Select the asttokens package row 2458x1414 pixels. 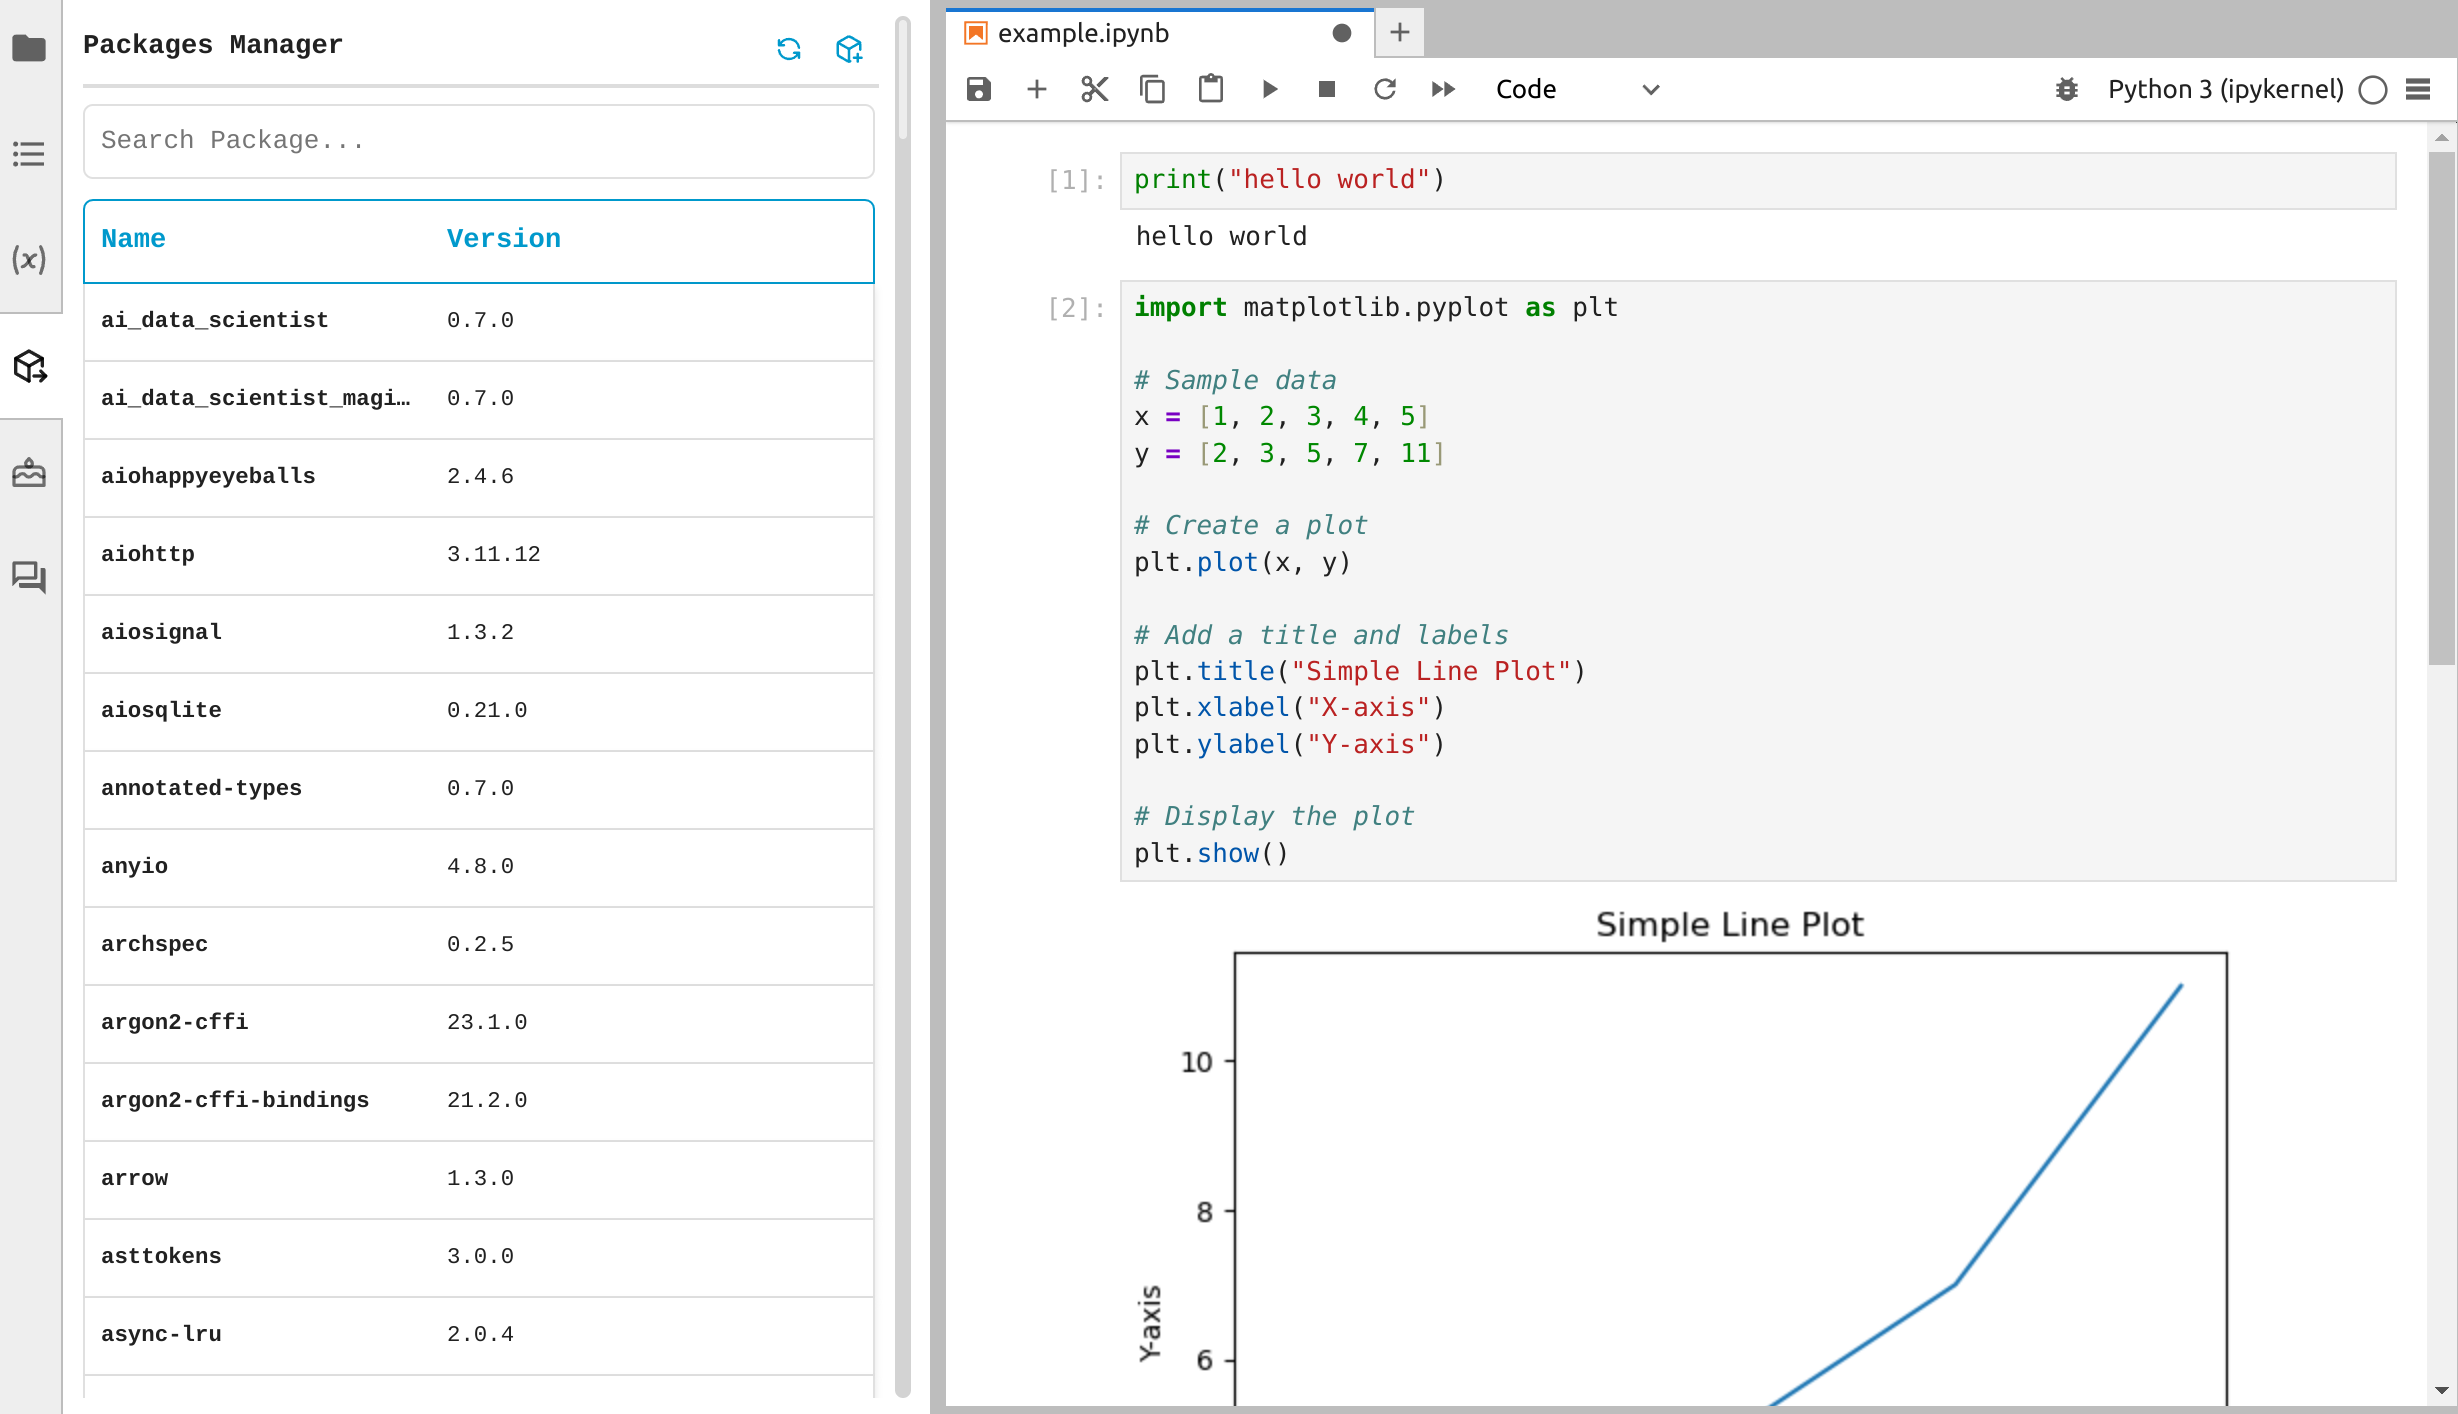479,1257
